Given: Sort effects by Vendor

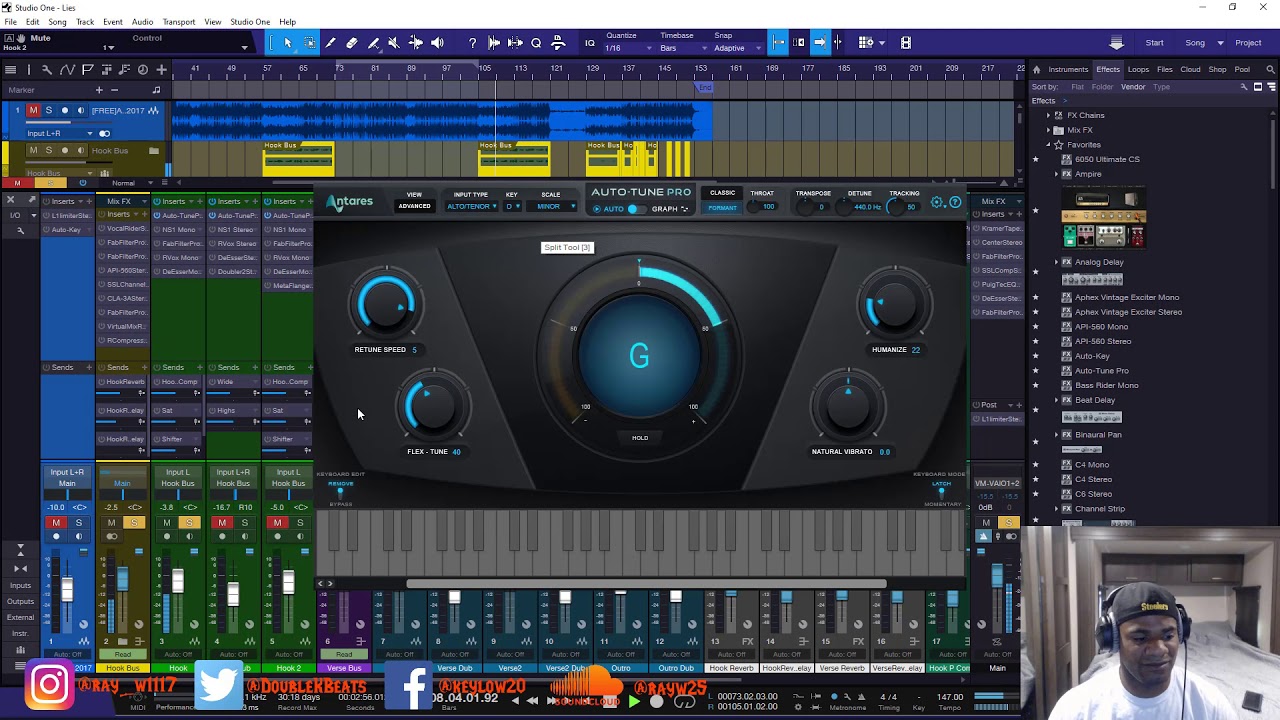Looking at the screenshot, I should tap(1132, 87).
